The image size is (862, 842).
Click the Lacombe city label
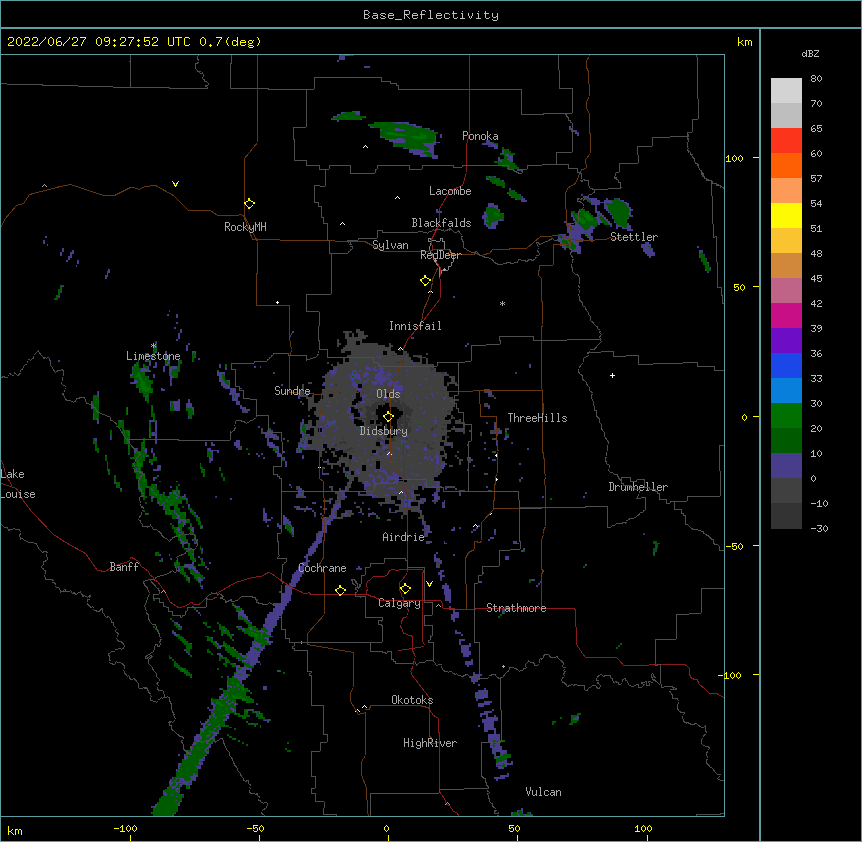click(450, 191)
